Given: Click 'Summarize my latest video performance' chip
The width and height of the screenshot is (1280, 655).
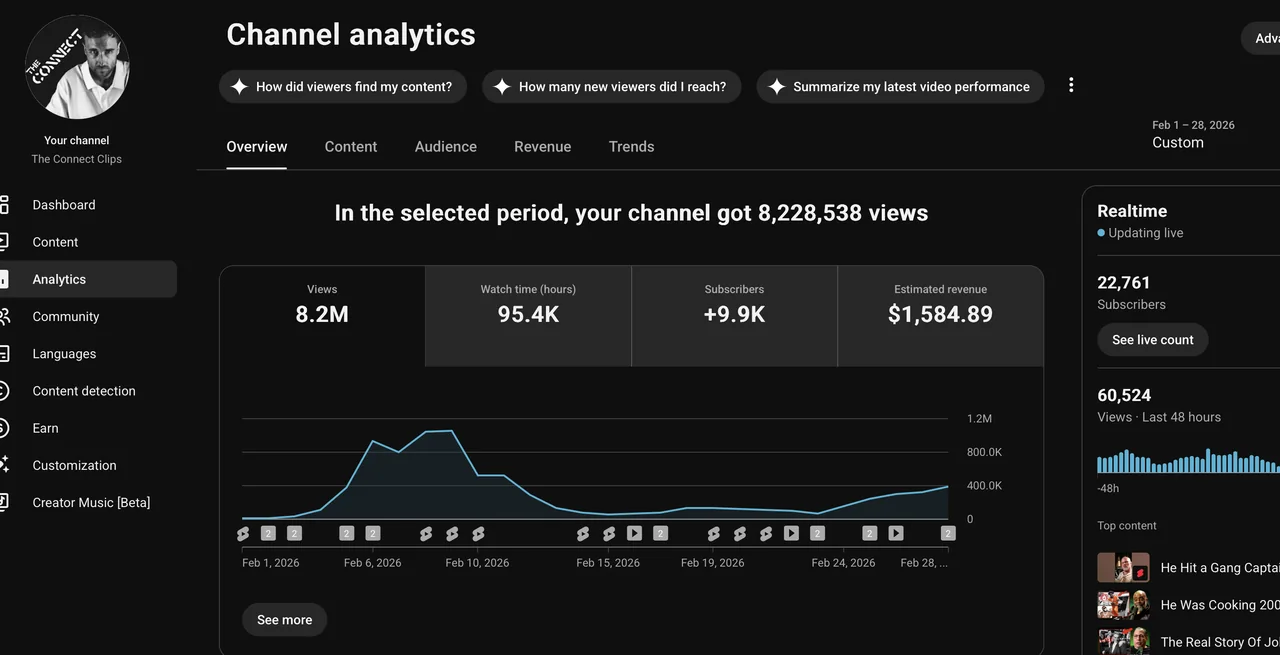Looking at the screenshot, I should tap(900, 87).
